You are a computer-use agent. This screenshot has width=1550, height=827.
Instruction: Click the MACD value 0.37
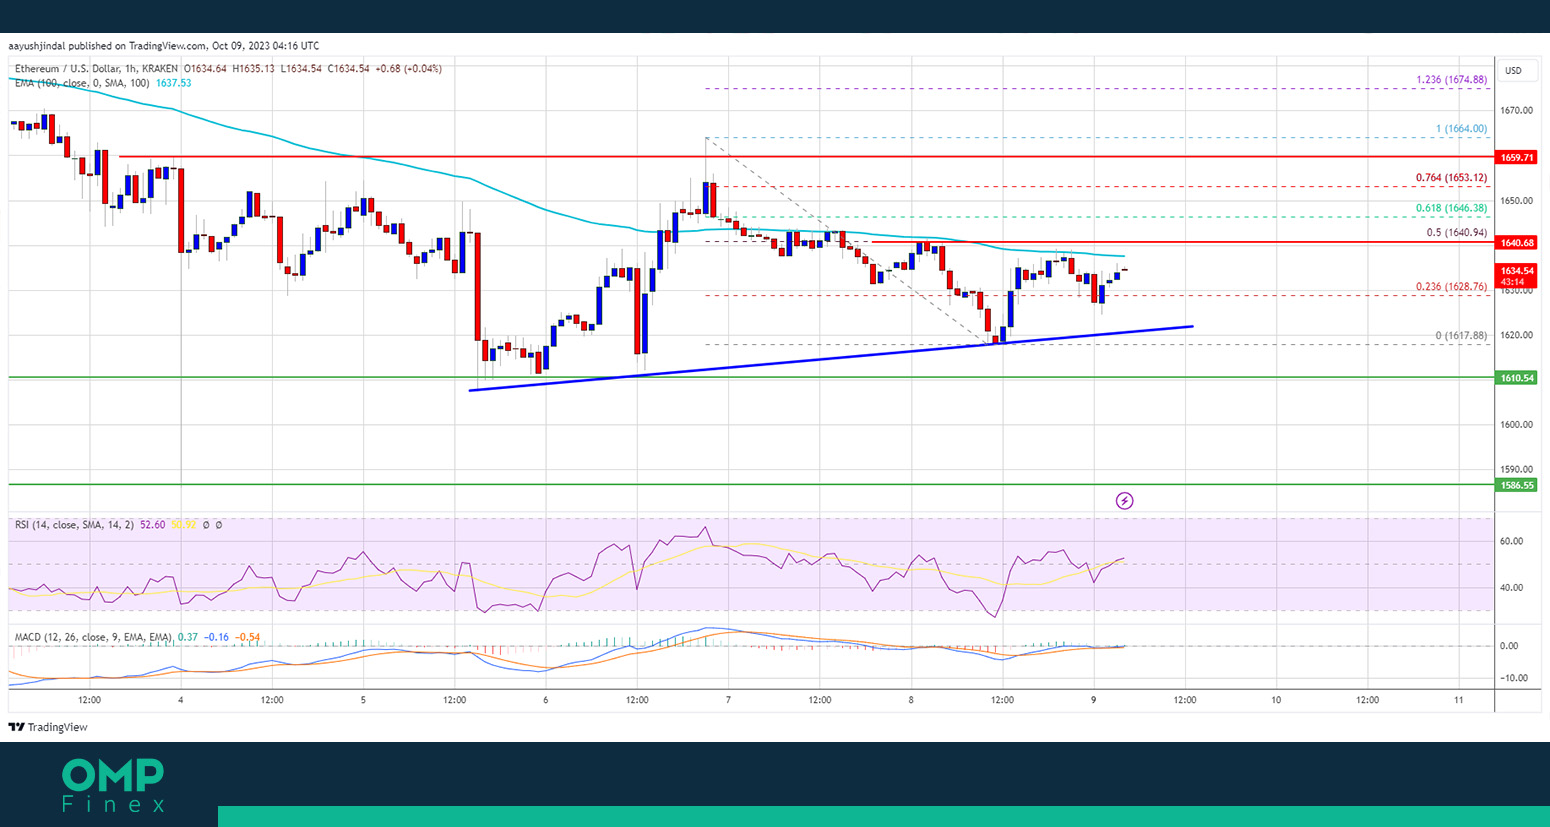tap(187, 637)
